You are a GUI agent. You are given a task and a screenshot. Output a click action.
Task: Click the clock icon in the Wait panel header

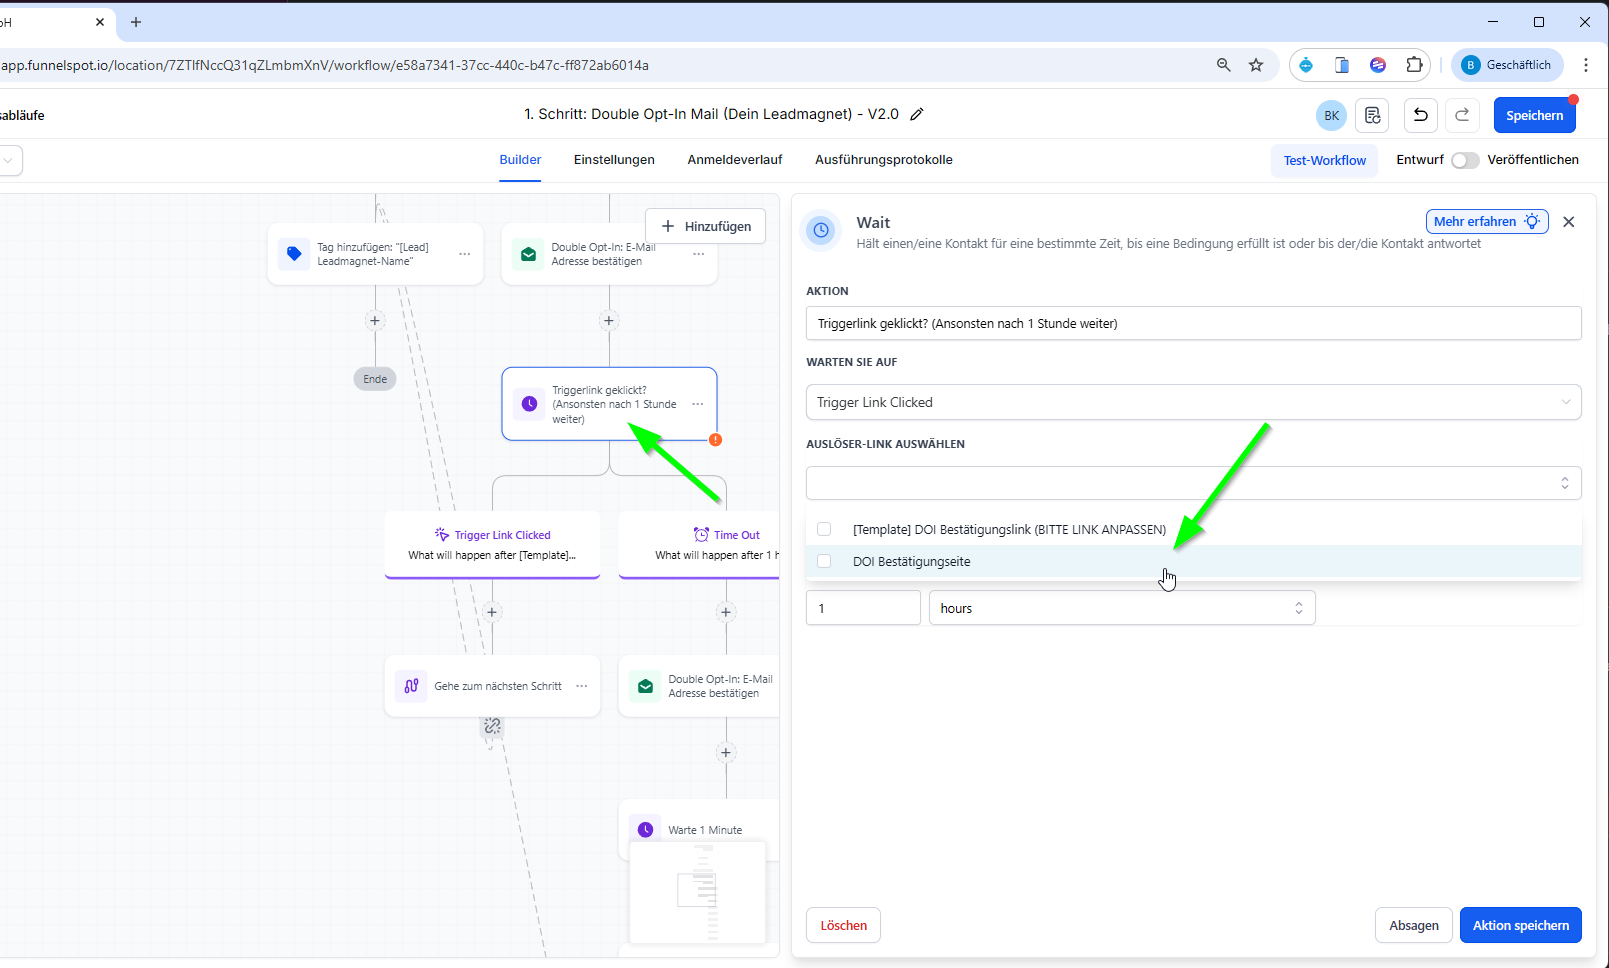pyautogui.click(x=821, y=230)
